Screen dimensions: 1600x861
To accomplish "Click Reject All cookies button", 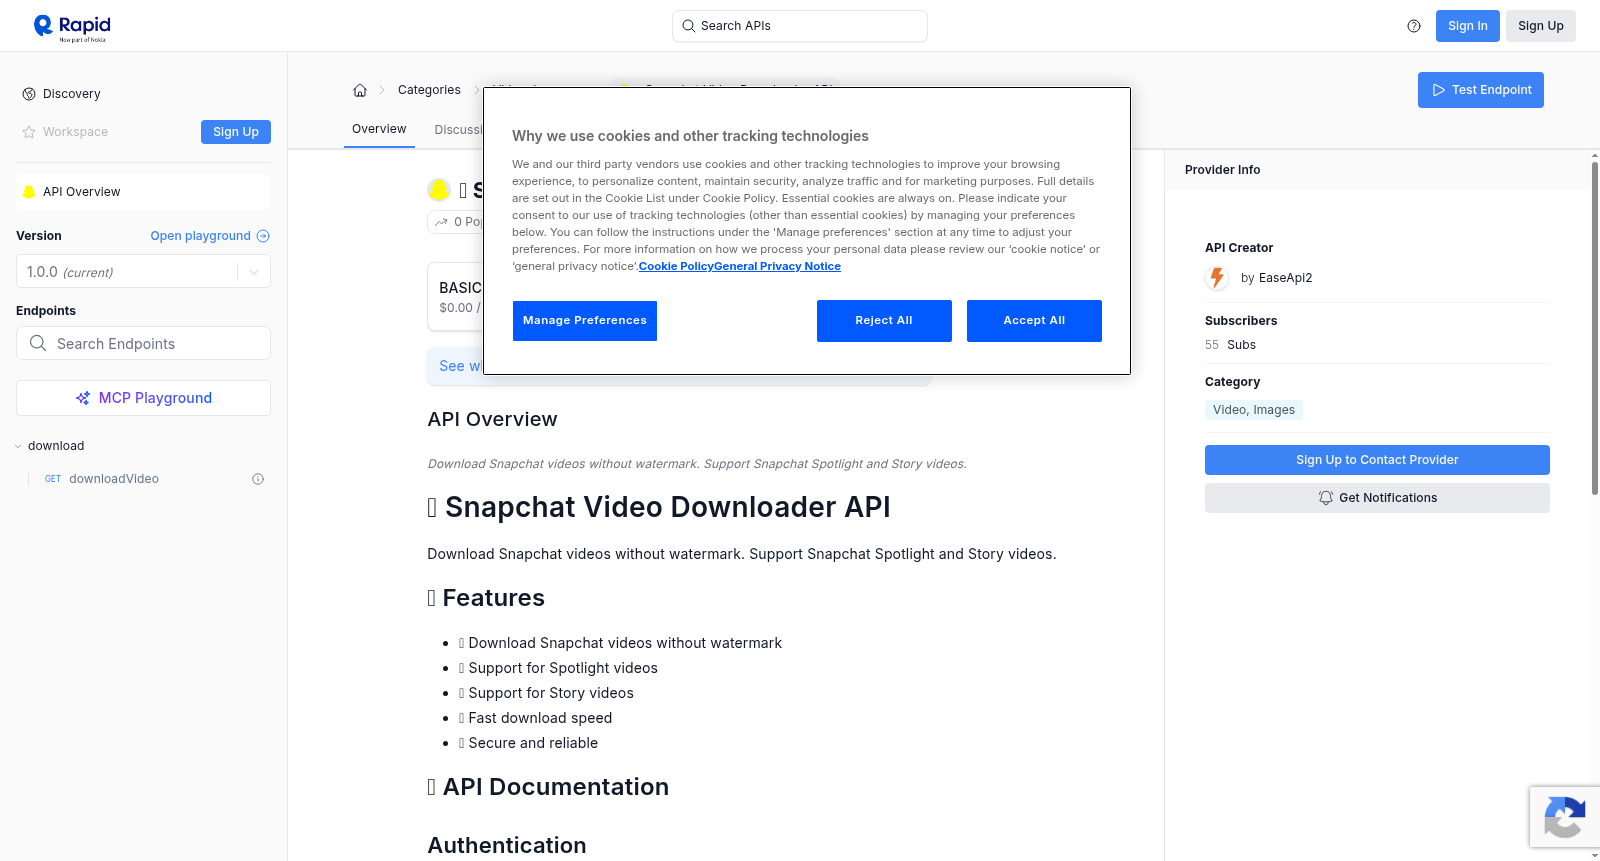I will click(884, 321).
